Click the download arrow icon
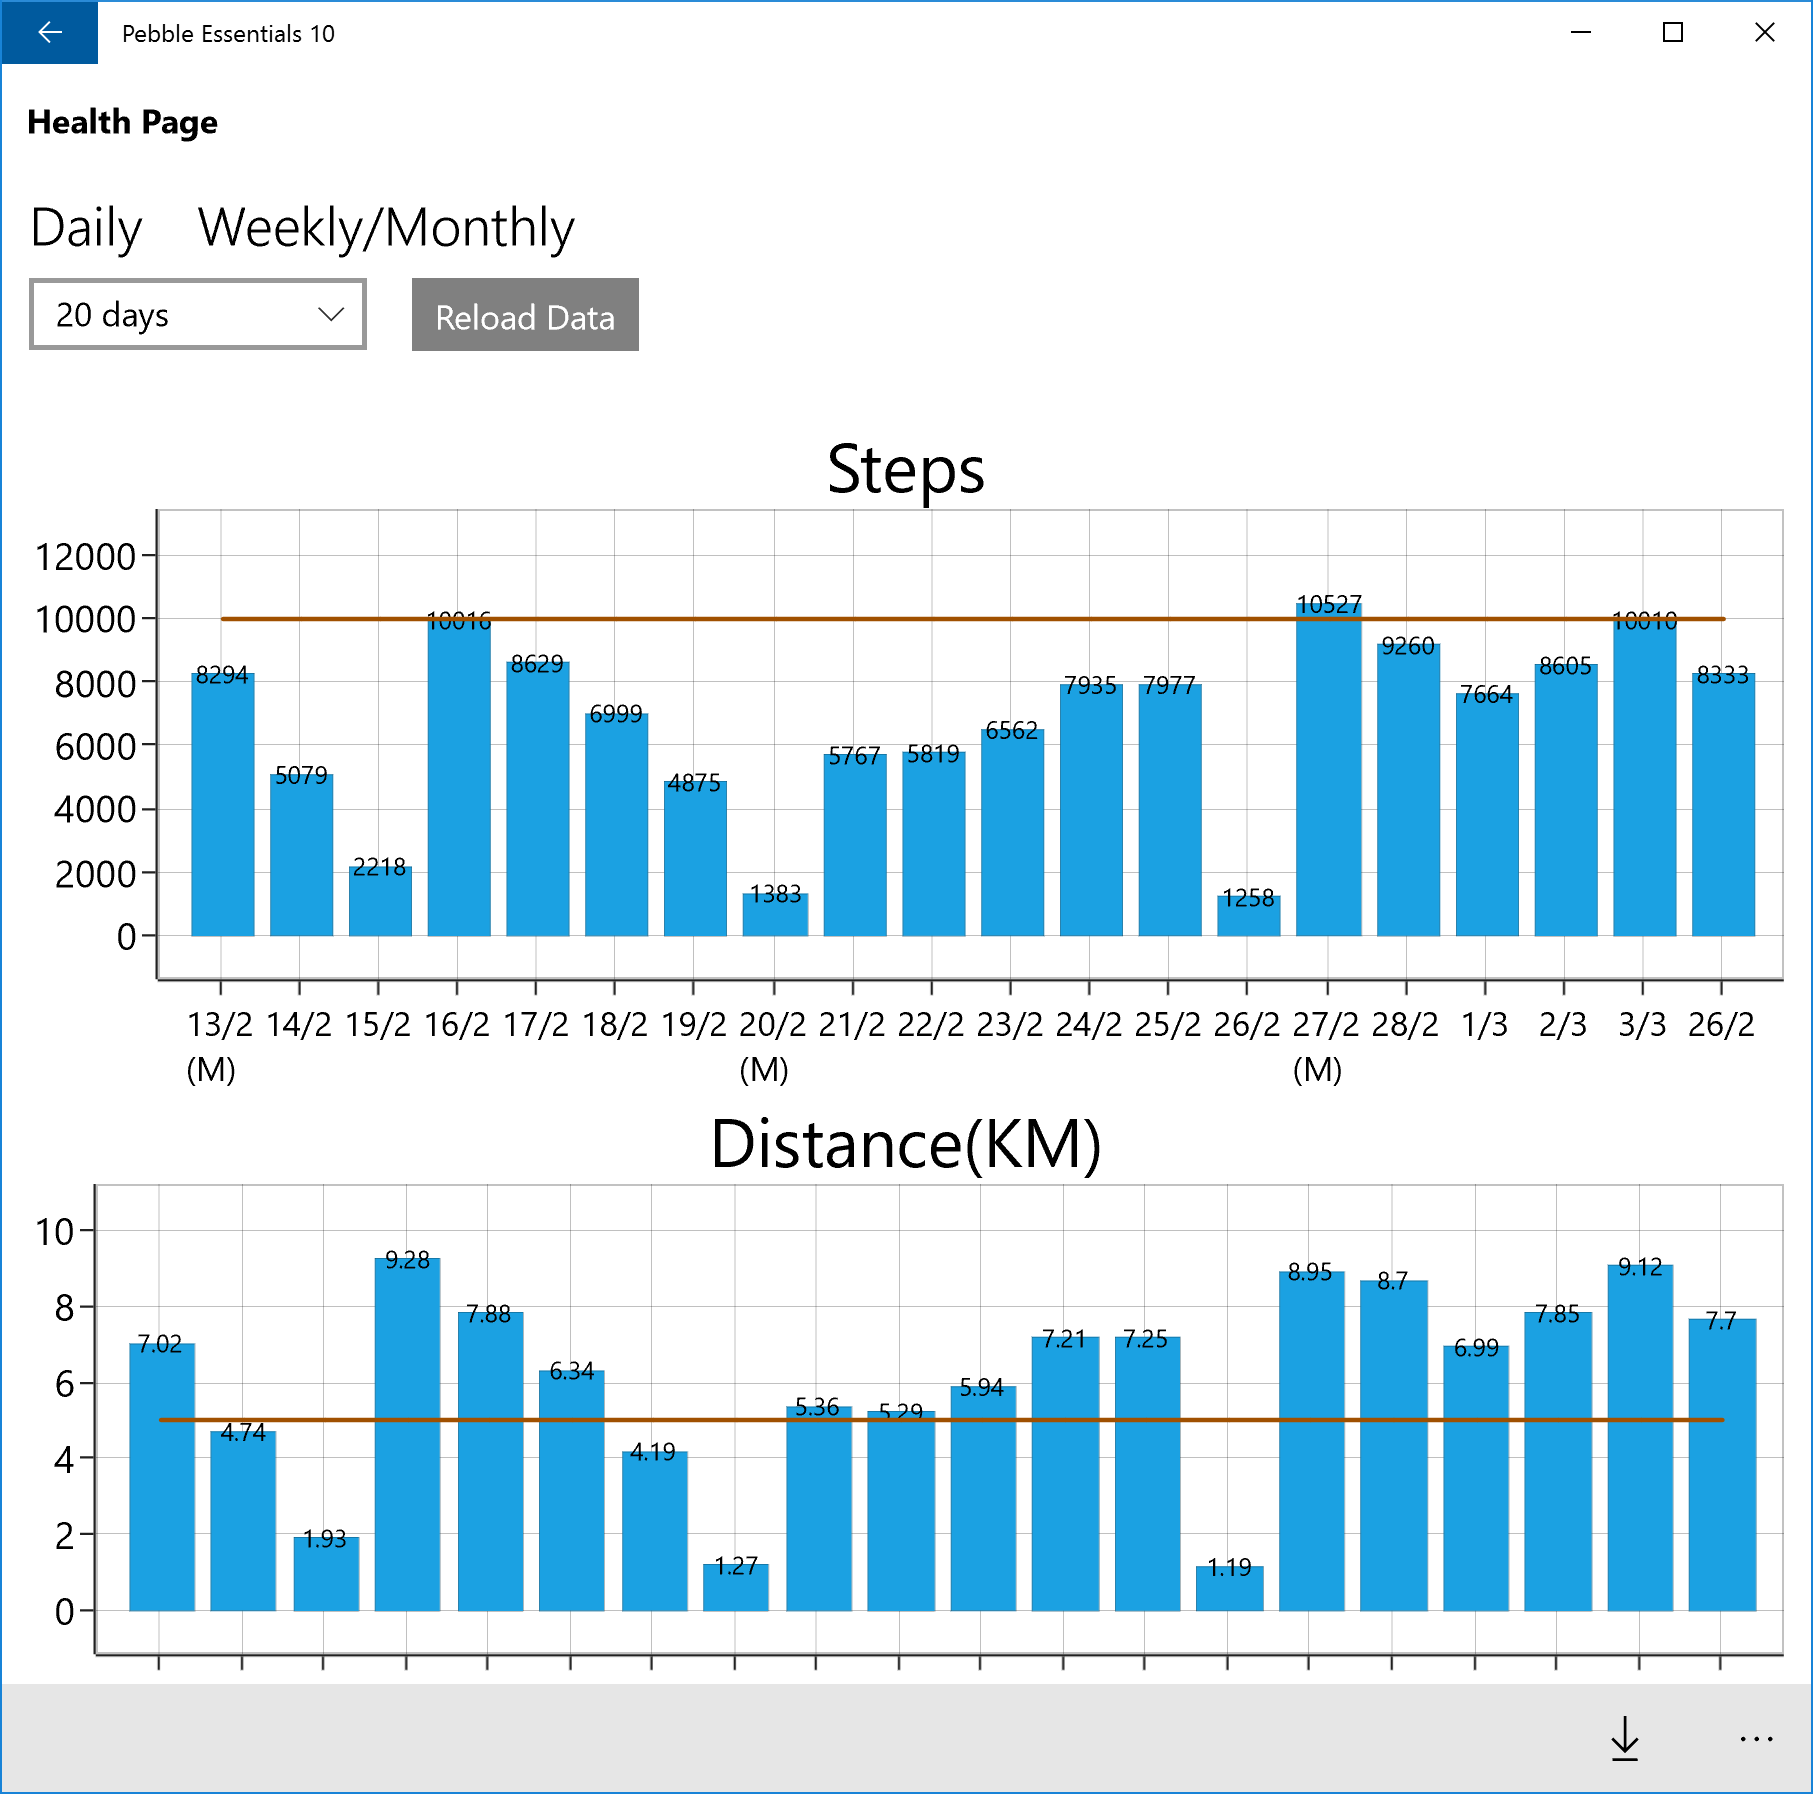Viewport: 1813px width, 1794px height. [x=1625, y=1738]
